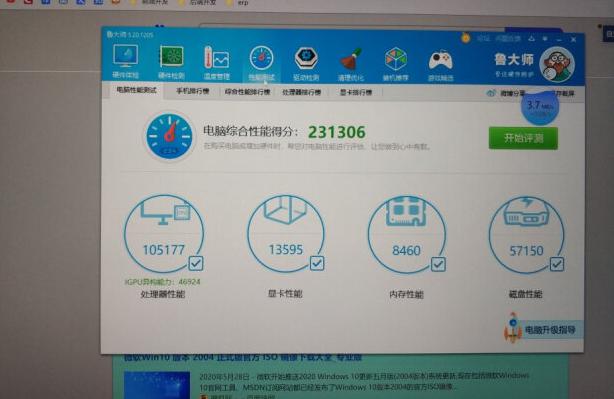Click the disk performance circle 57150
Image resolution: width=614 pixels, height=399 pixels.
coord(526,235)
